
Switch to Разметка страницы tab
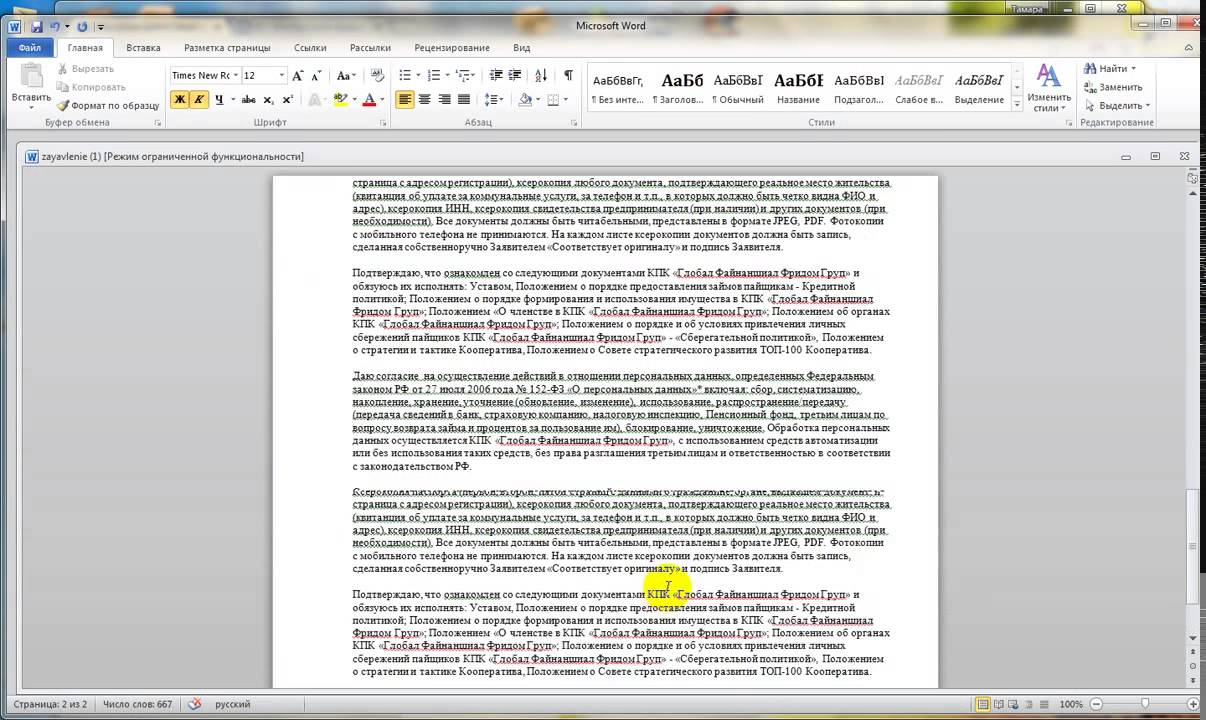pos(227,47)
